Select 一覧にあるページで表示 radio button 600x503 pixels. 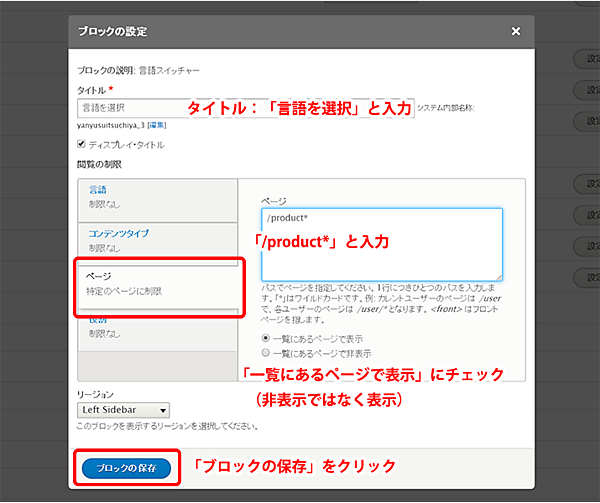coord(266,338)
